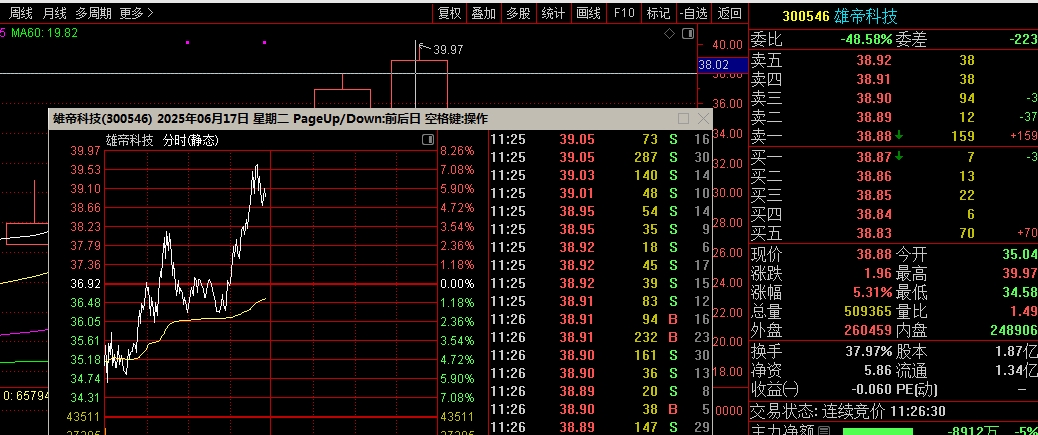Screen dimensions: 1038x435
Task: Click the 标记 mark button
Action: click(x=658, y=13)
